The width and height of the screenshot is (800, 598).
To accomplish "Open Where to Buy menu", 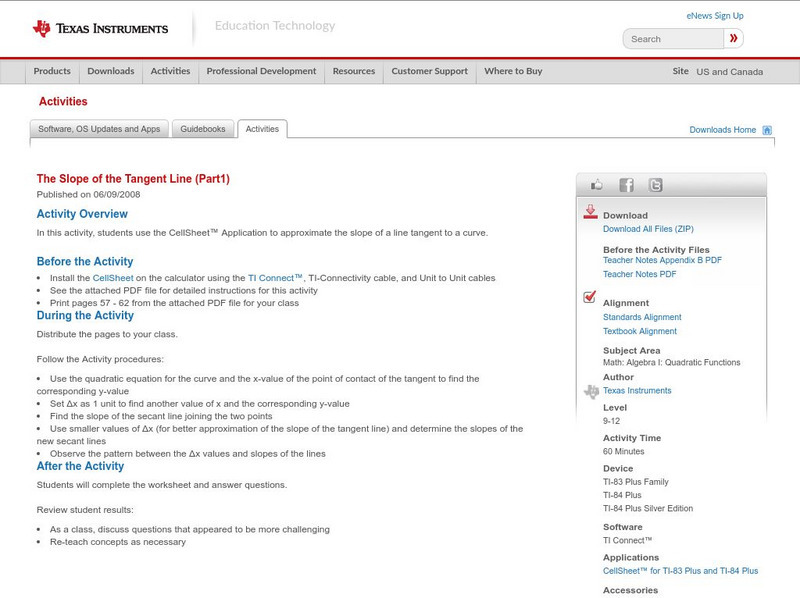I will pyautogui.click(x=513, y=71).
